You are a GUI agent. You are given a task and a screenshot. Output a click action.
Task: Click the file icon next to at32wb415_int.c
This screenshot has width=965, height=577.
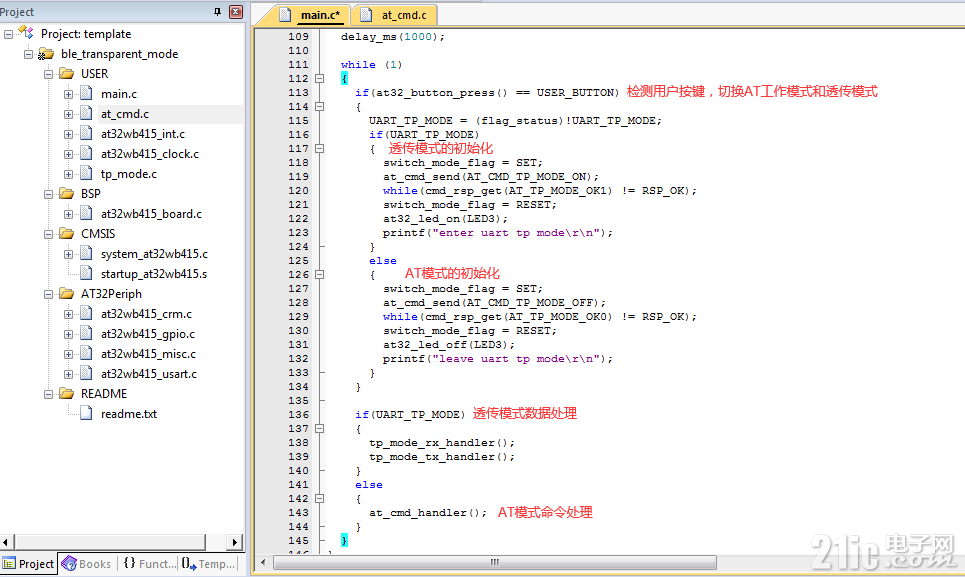87,133
